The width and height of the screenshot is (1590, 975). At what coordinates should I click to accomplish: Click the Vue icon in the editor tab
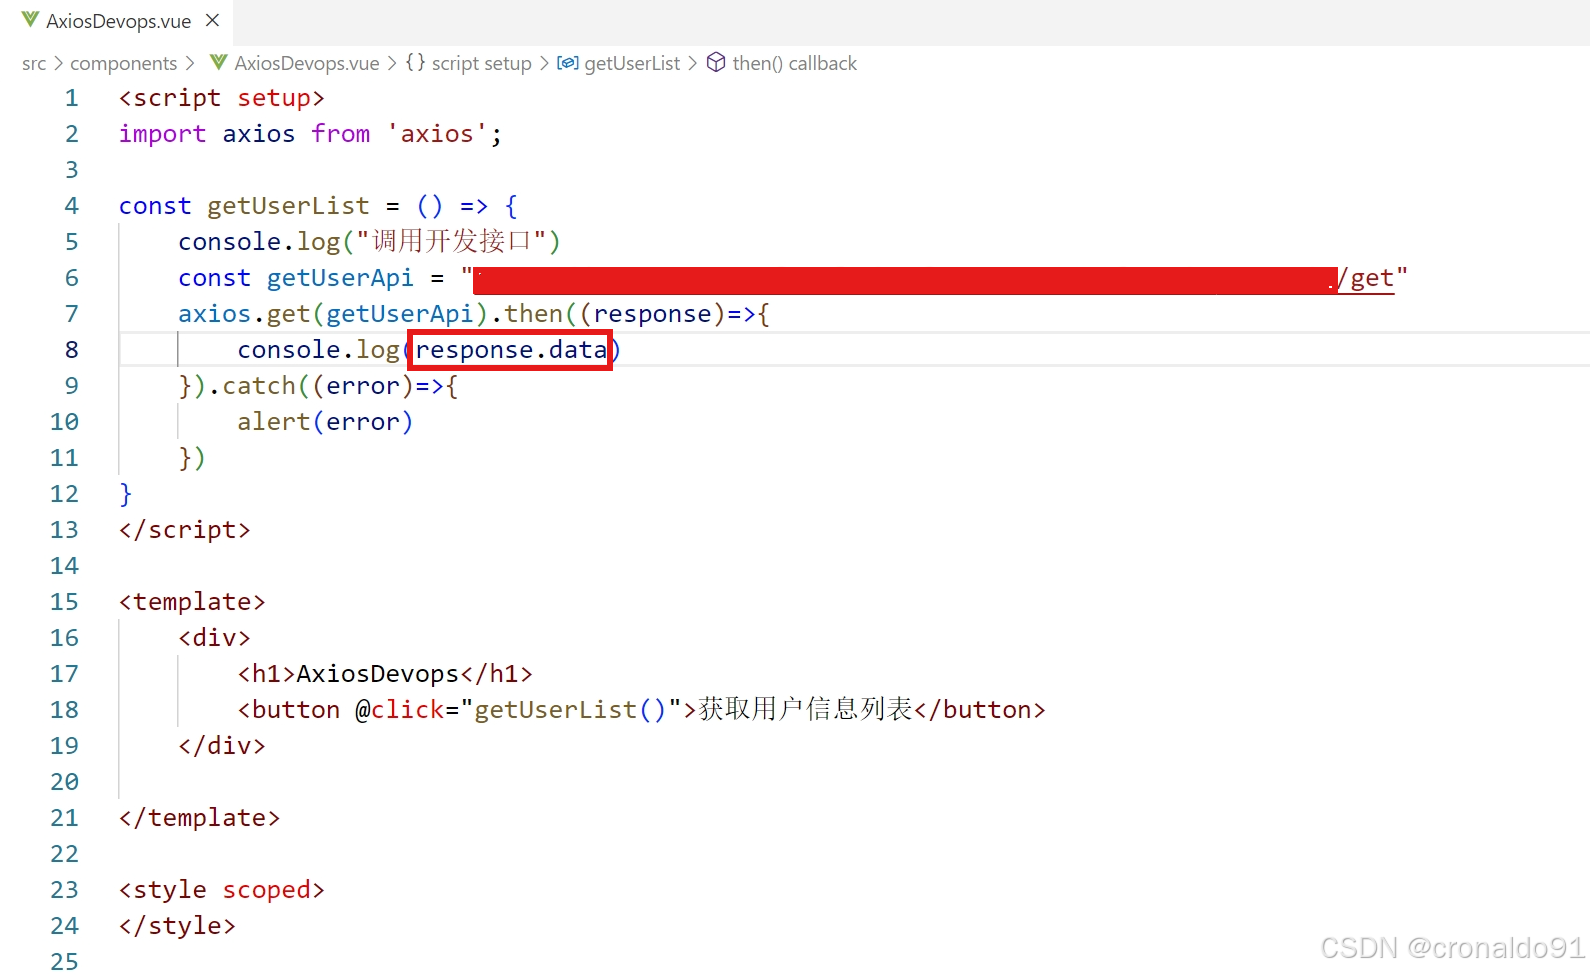tap(30, 20)
